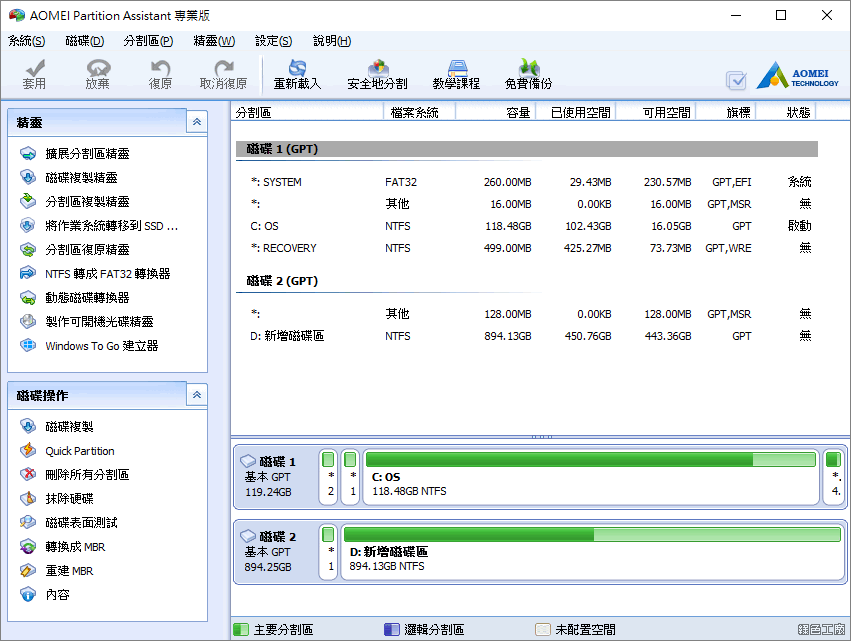The width and height of the screenshot is (851, 641).
Task: Select the 磁碟 2 基本 GPT disk block
Action: point(276,552)
